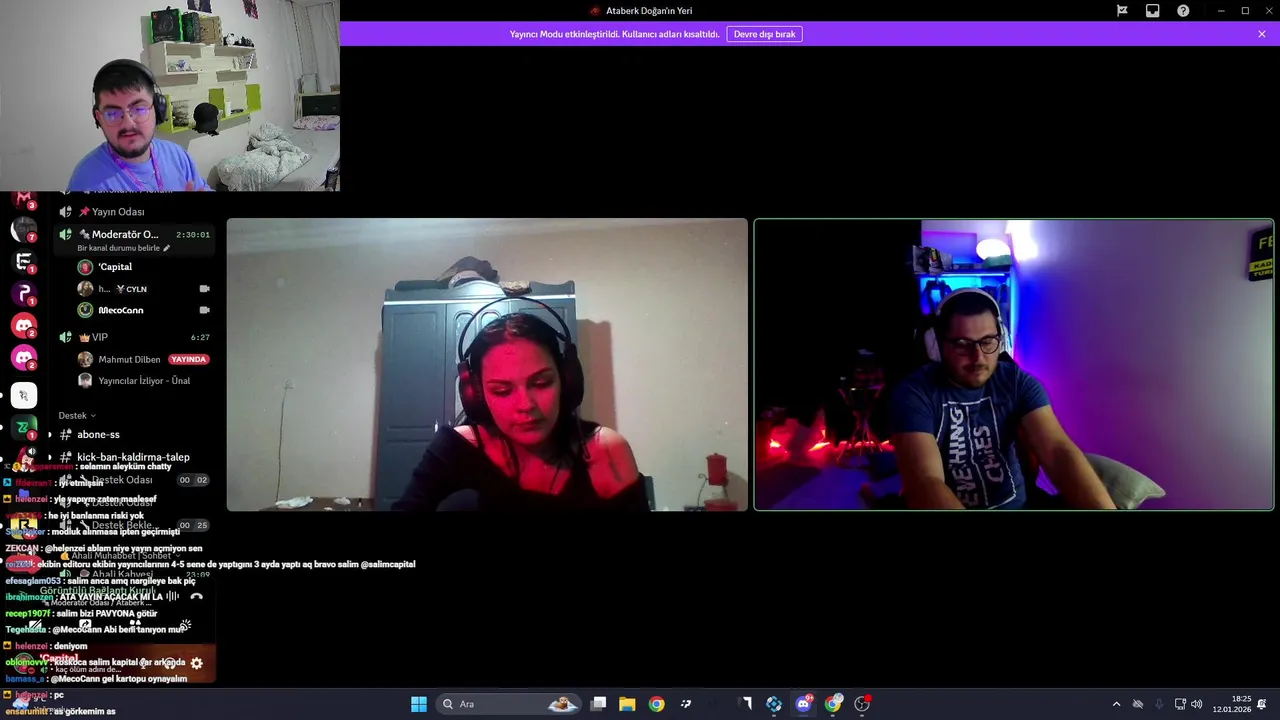Click the flag icon in the title bar
Image resolution: width=1280 pixels, height=720 pixels.
click(1122, 11)
